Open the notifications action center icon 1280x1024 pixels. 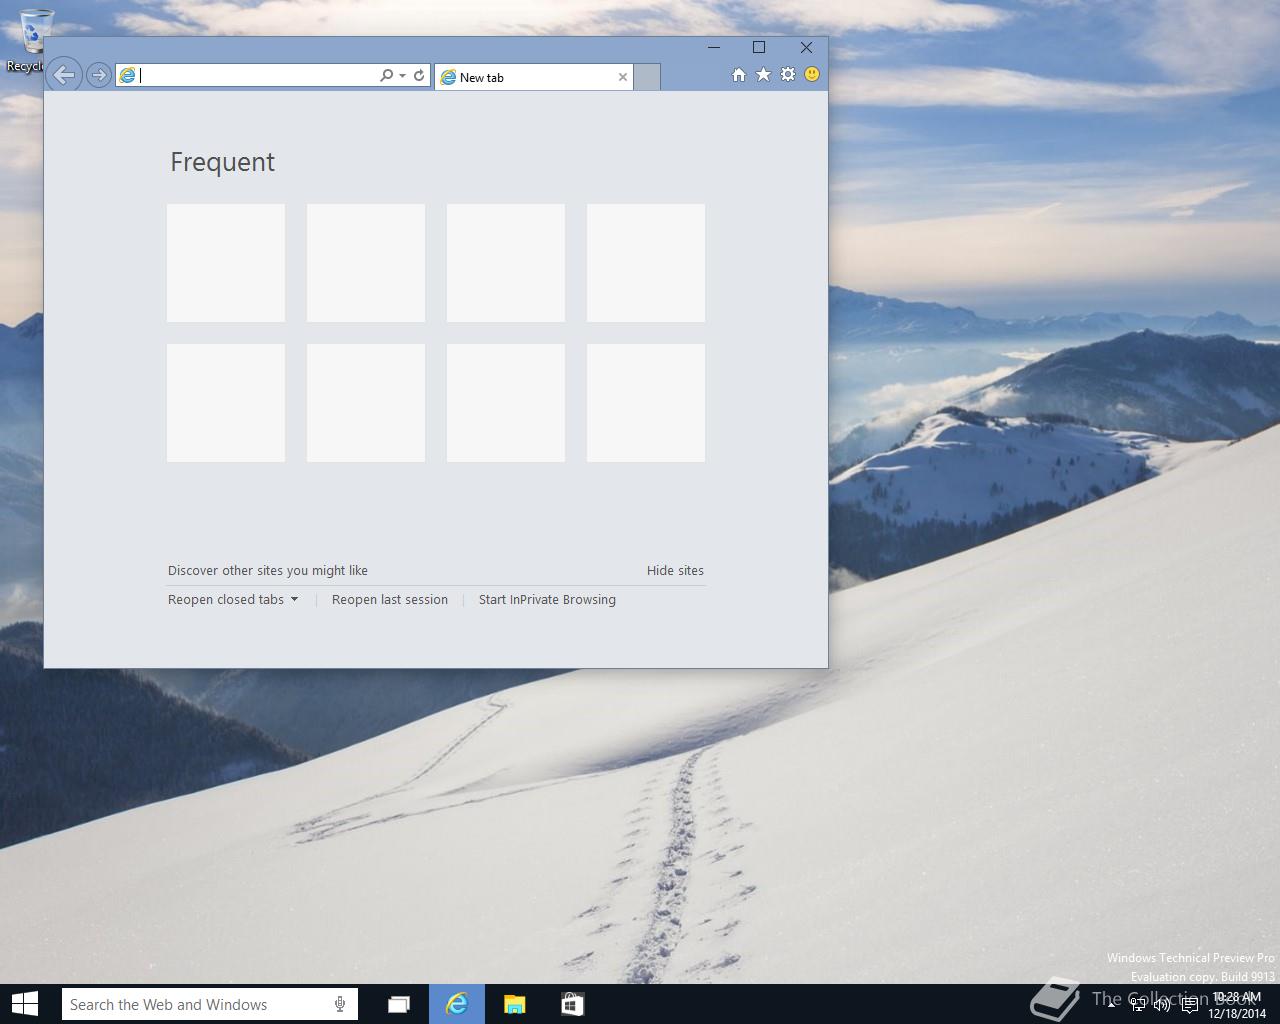pyautogui.click(x=1189, y=1004)
